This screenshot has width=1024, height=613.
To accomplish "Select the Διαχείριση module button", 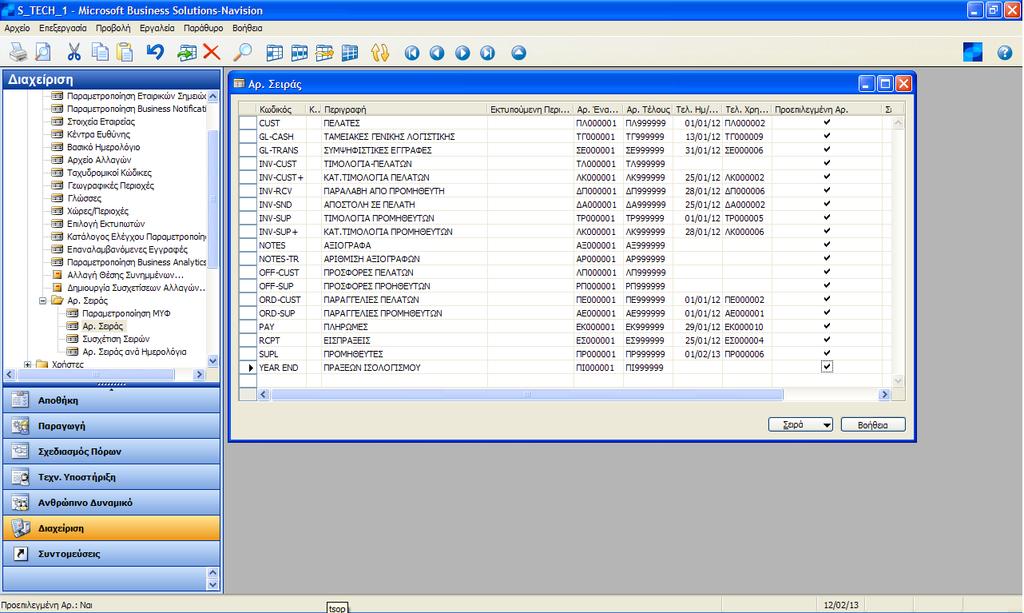I will (112, 528).
